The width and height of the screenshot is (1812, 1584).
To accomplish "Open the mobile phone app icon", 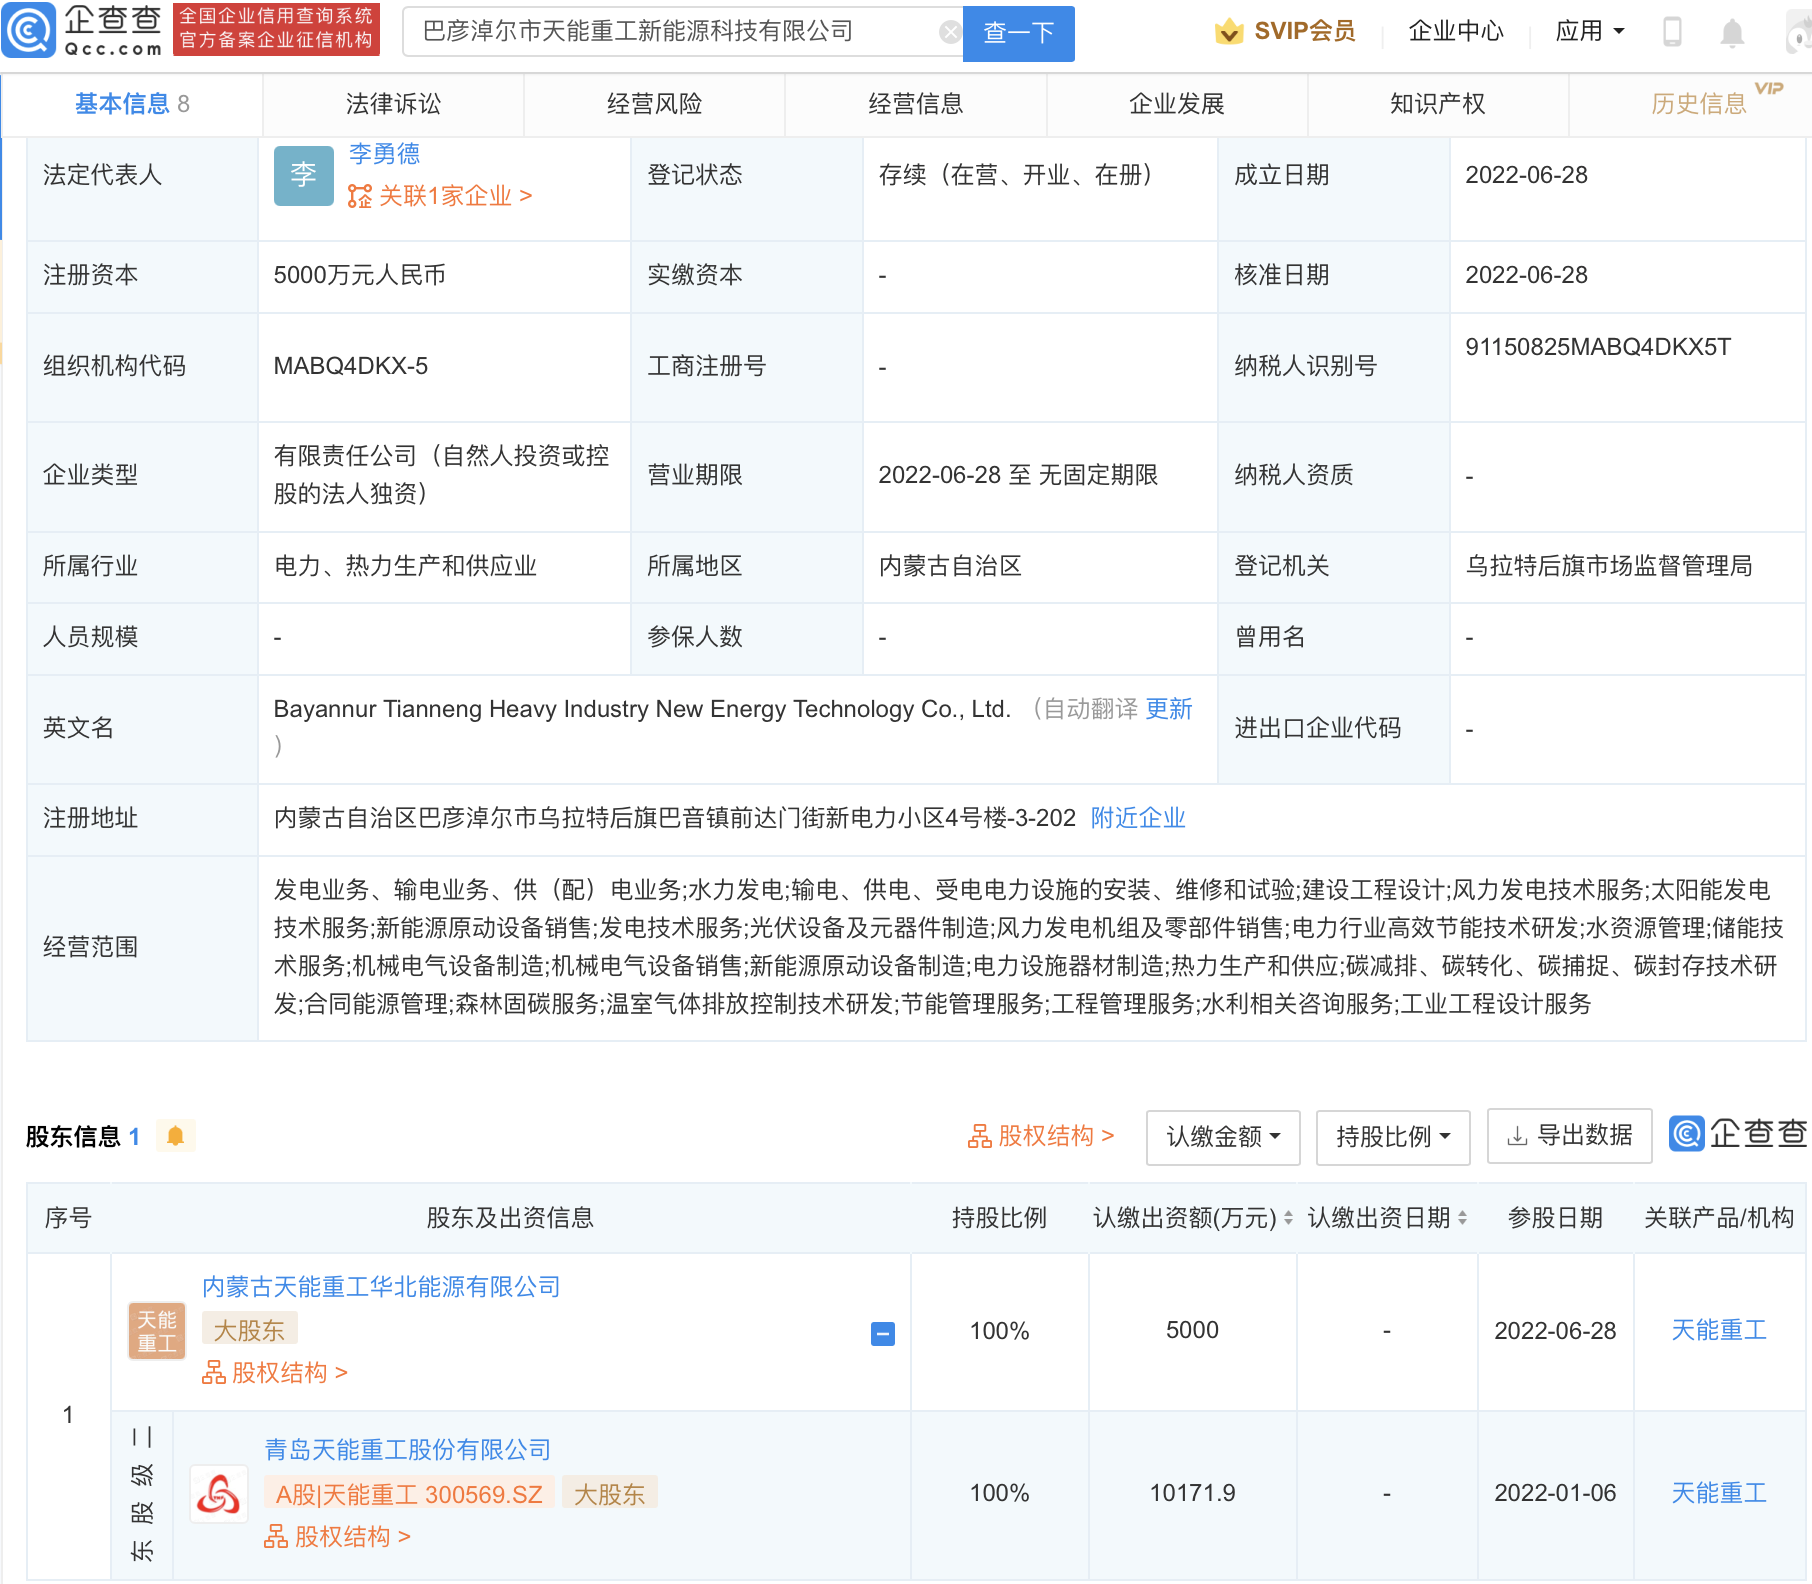I will click(1672, 32).
